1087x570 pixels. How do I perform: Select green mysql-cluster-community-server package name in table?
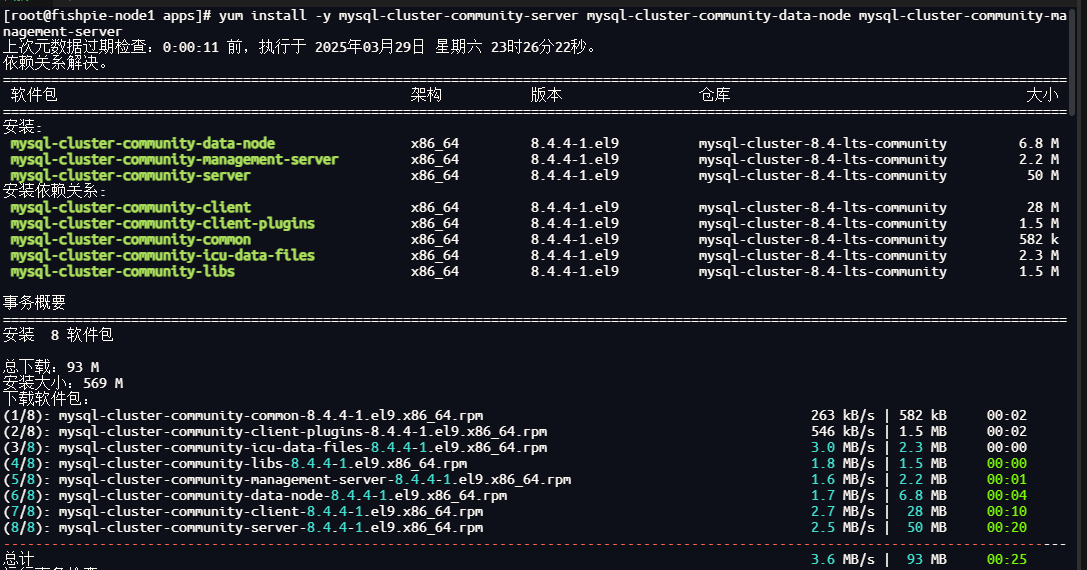[130, 175]
